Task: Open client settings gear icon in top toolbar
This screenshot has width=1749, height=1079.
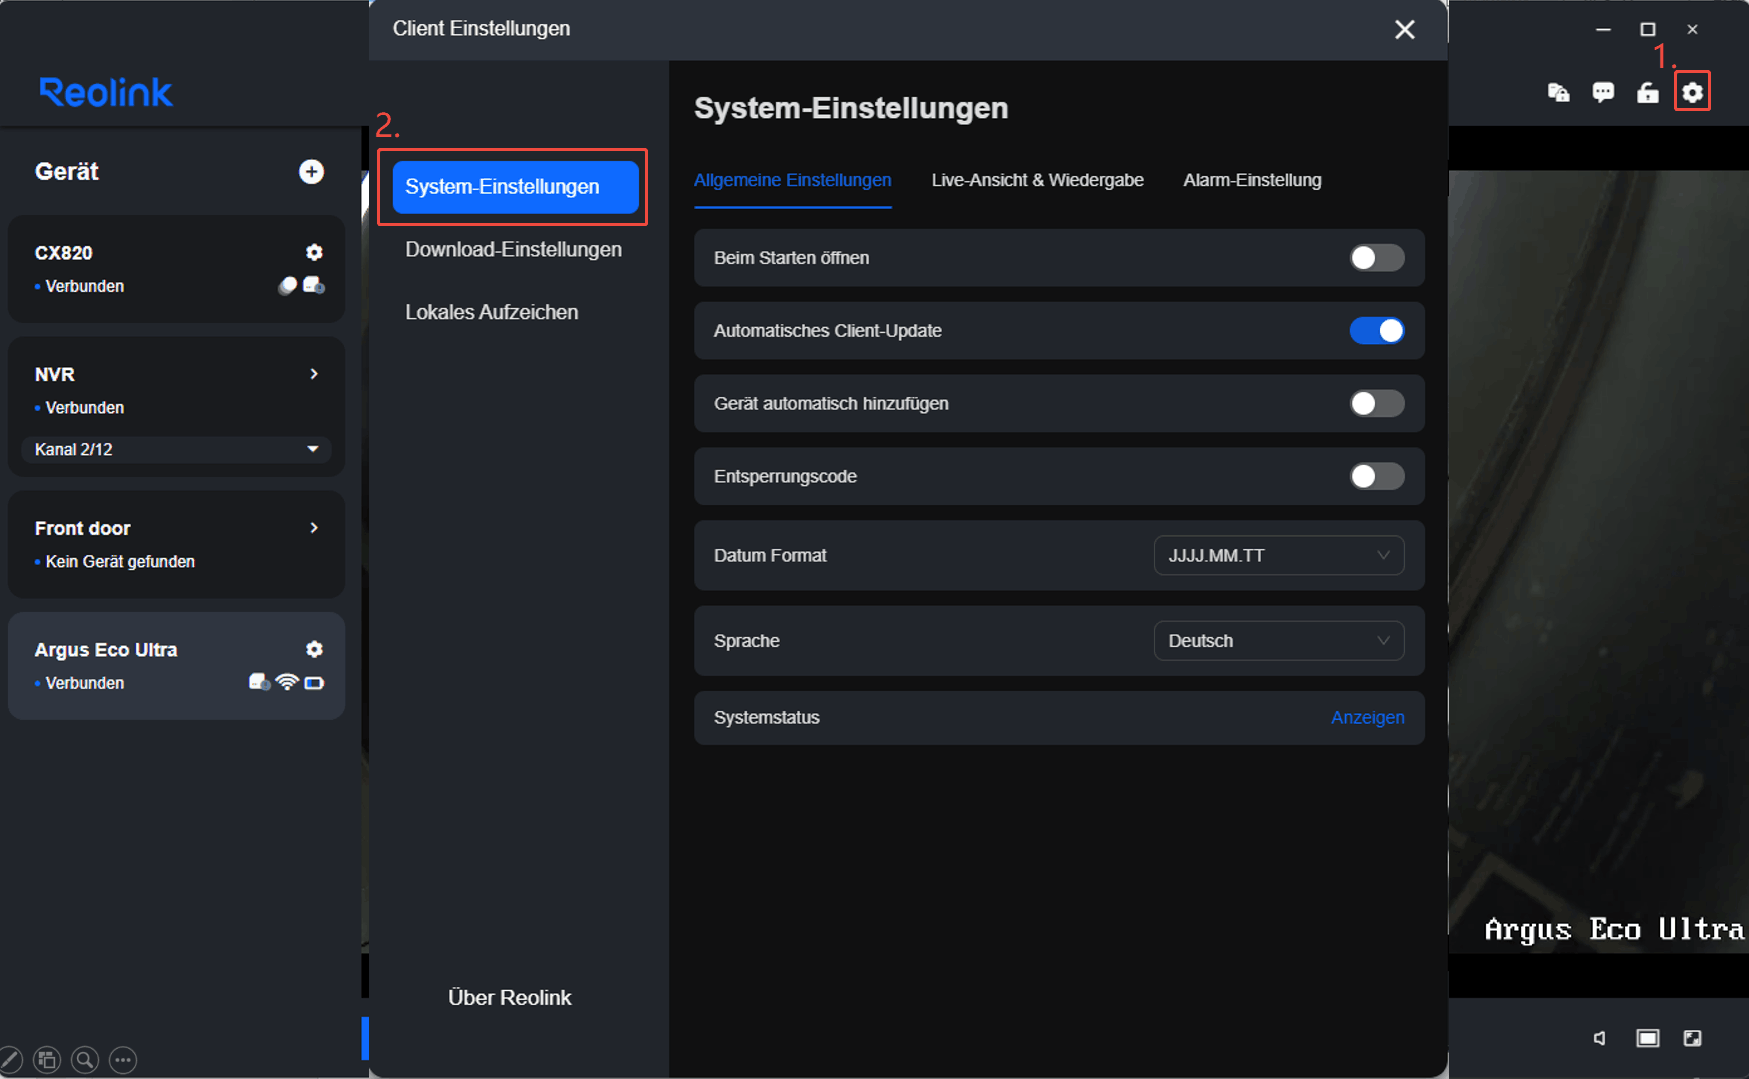Action: [x=1692, y=92]
